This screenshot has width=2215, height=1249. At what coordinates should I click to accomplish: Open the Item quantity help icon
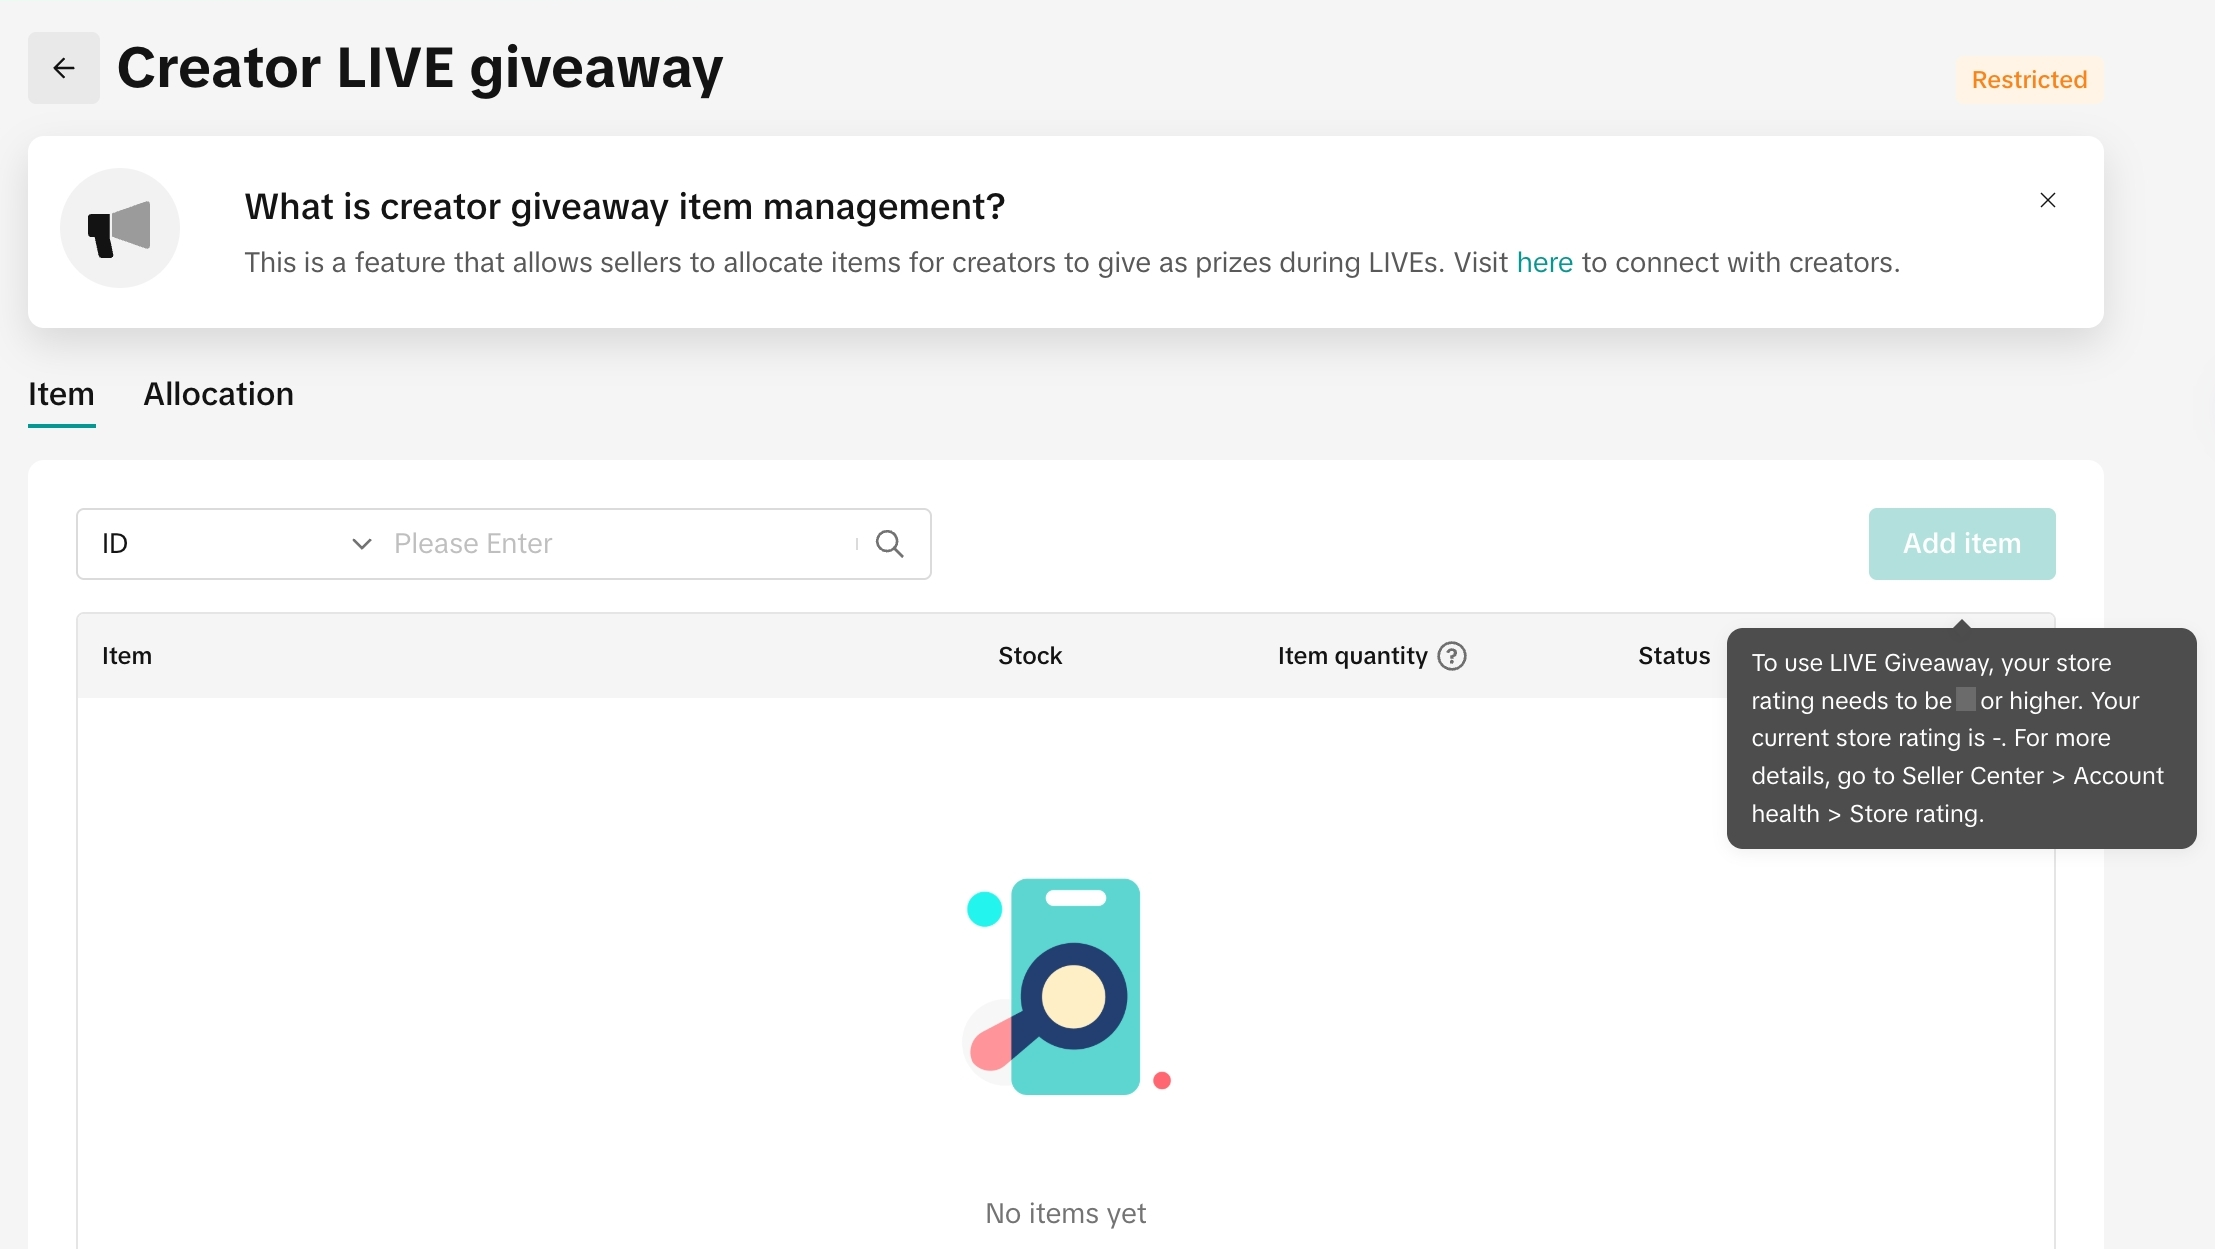[1451, 656]
